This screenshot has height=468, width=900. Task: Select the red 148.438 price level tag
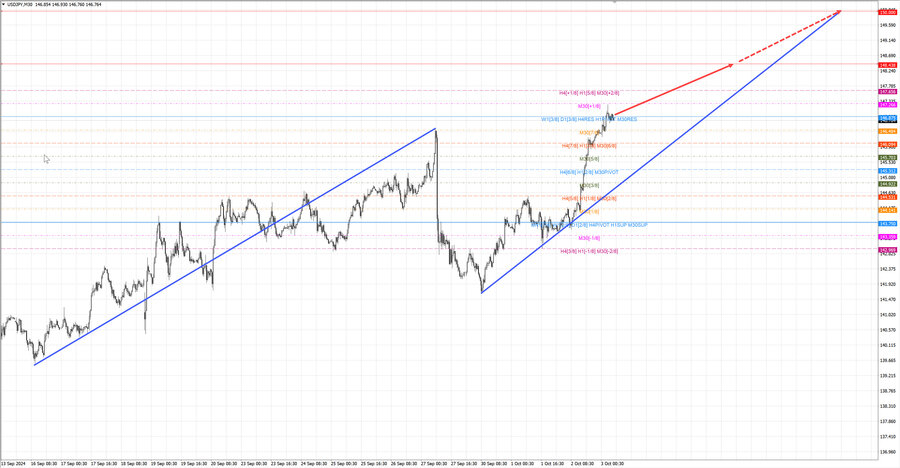(887, 65)
